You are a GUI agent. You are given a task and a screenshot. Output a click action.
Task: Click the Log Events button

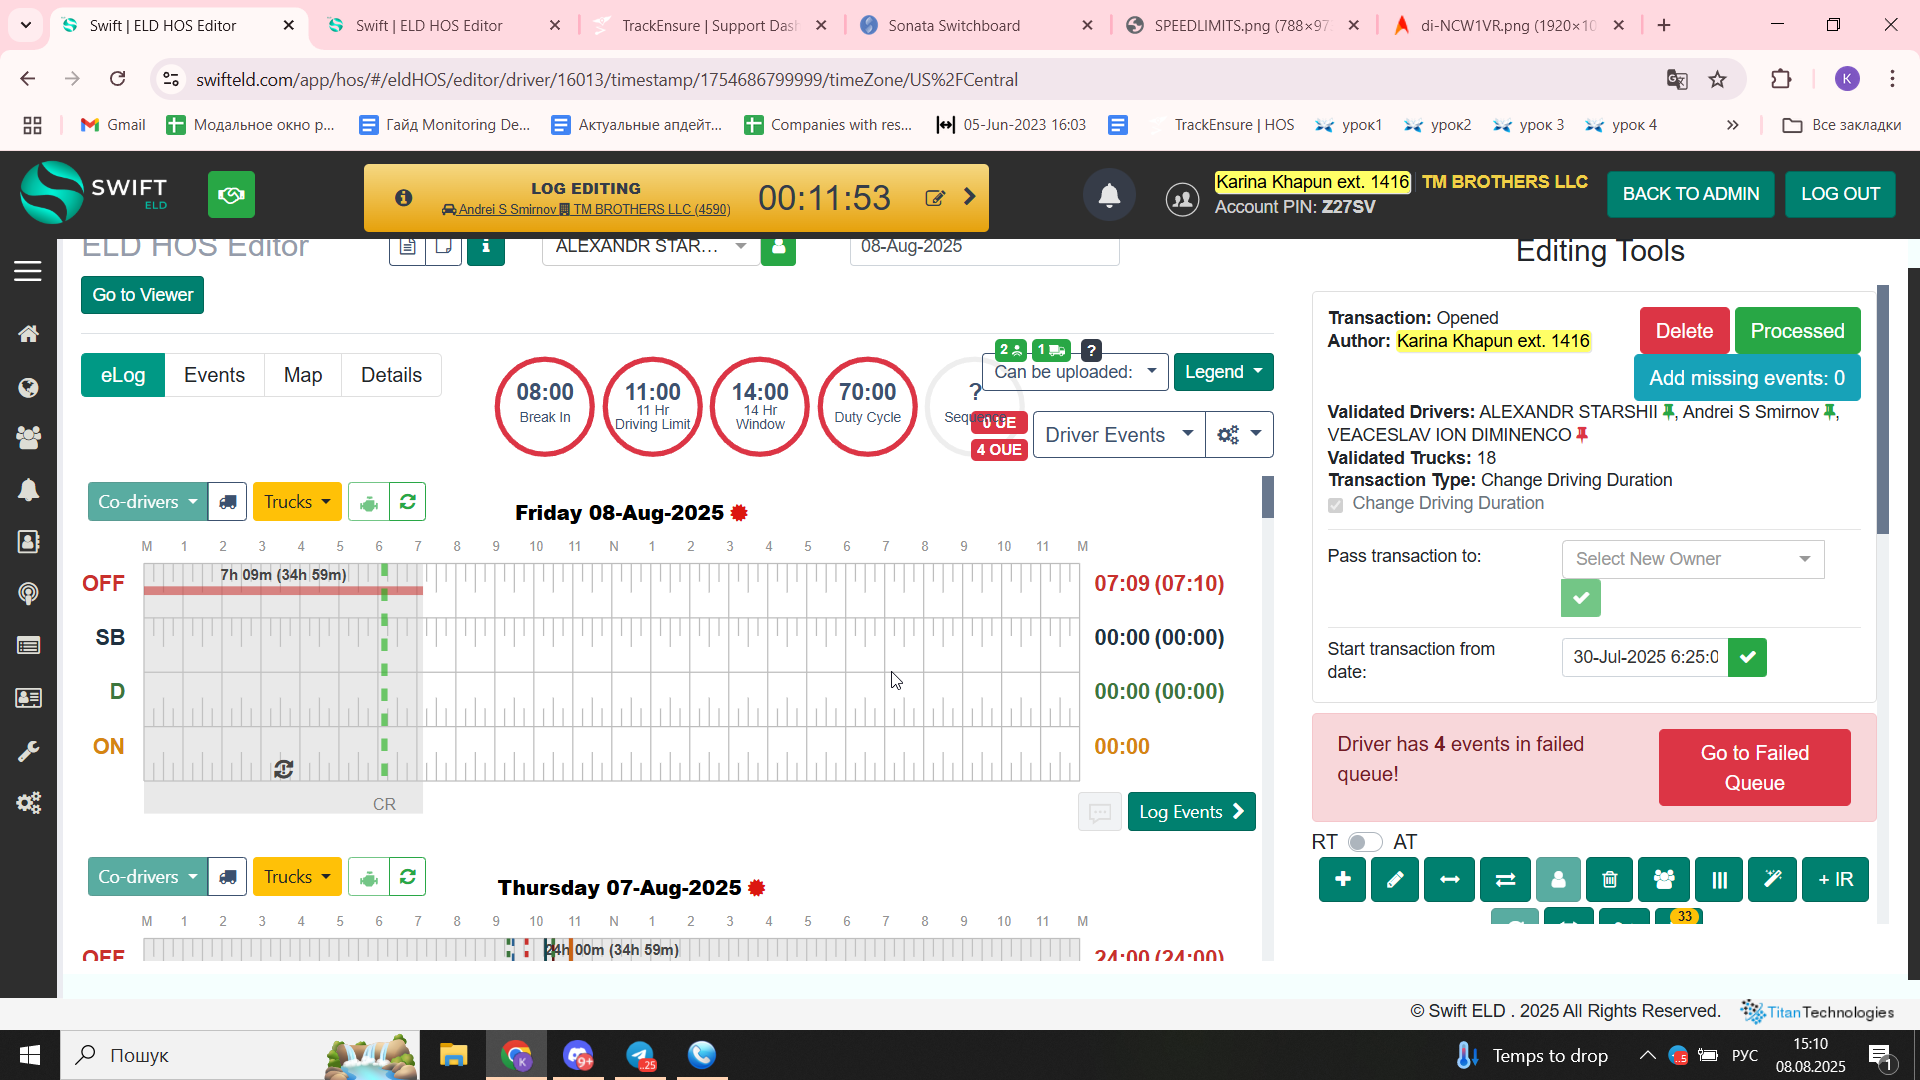pos(1191,812)
